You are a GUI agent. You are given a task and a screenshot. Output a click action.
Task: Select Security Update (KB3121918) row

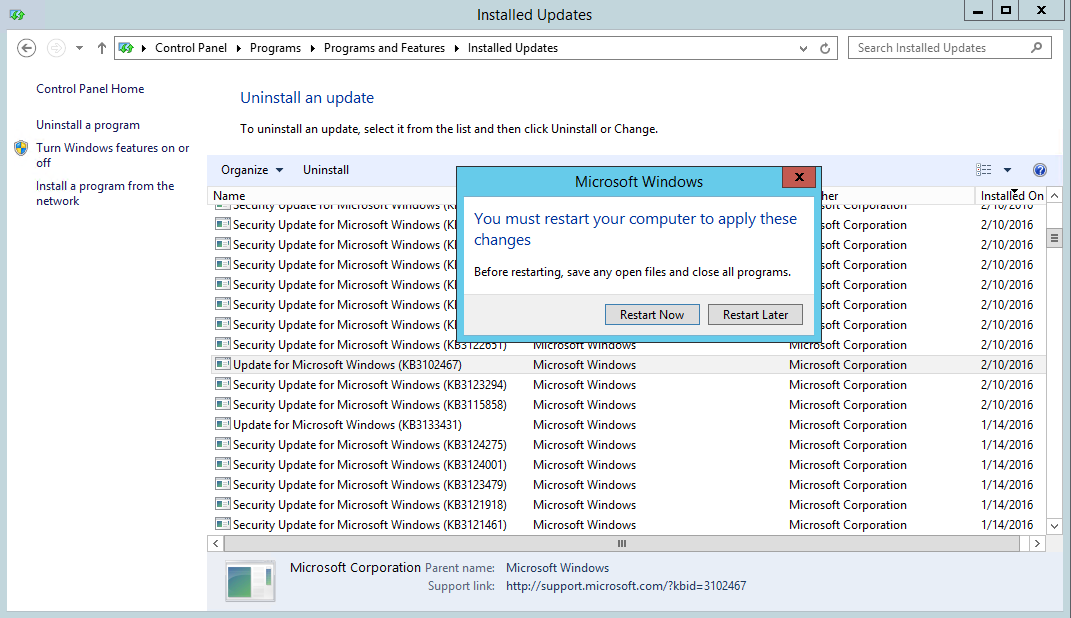point(628,505)
